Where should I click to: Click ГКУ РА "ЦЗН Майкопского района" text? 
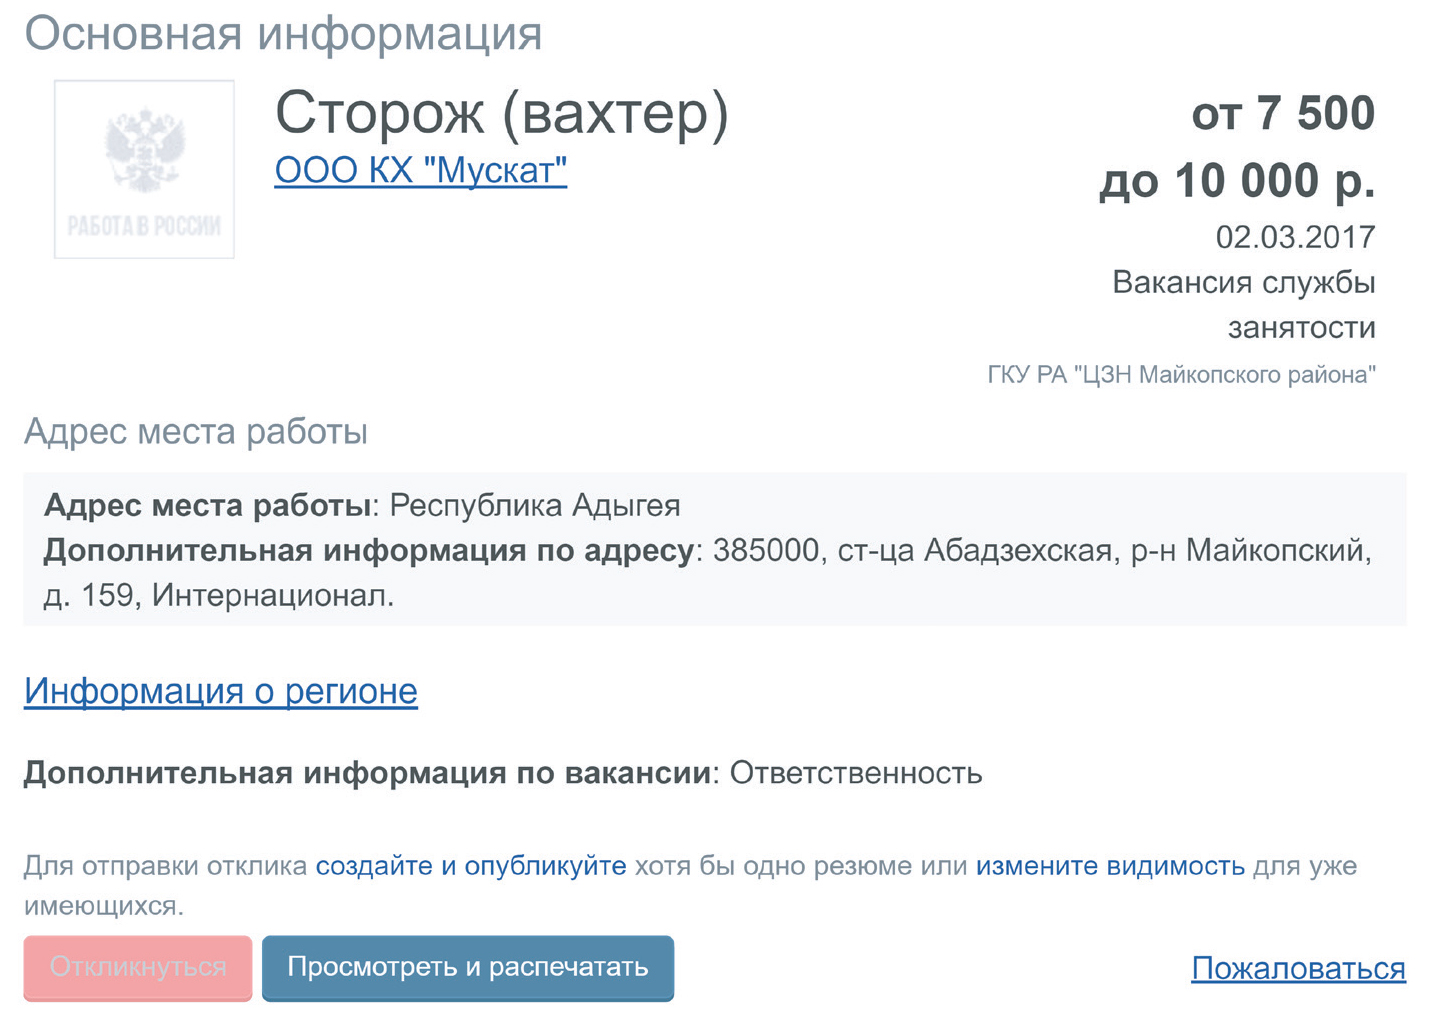1181,375
